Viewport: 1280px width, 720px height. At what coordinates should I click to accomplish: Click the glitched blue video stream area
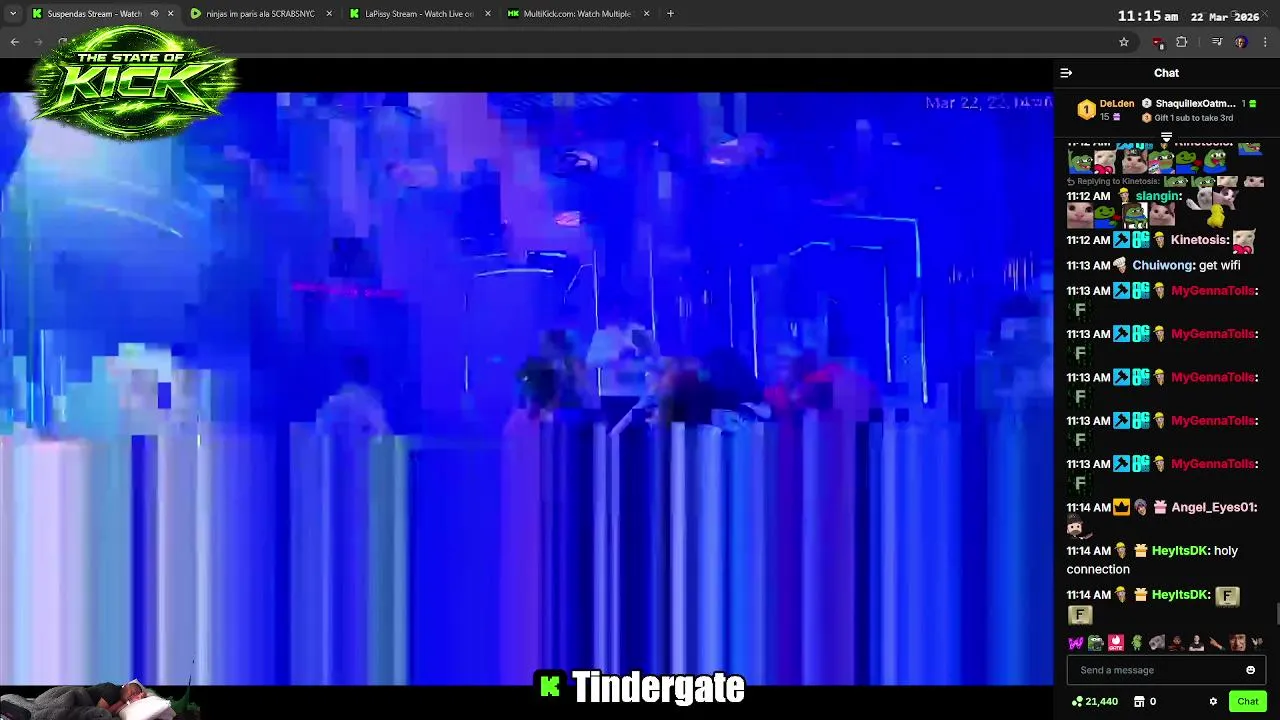[526, 388]
